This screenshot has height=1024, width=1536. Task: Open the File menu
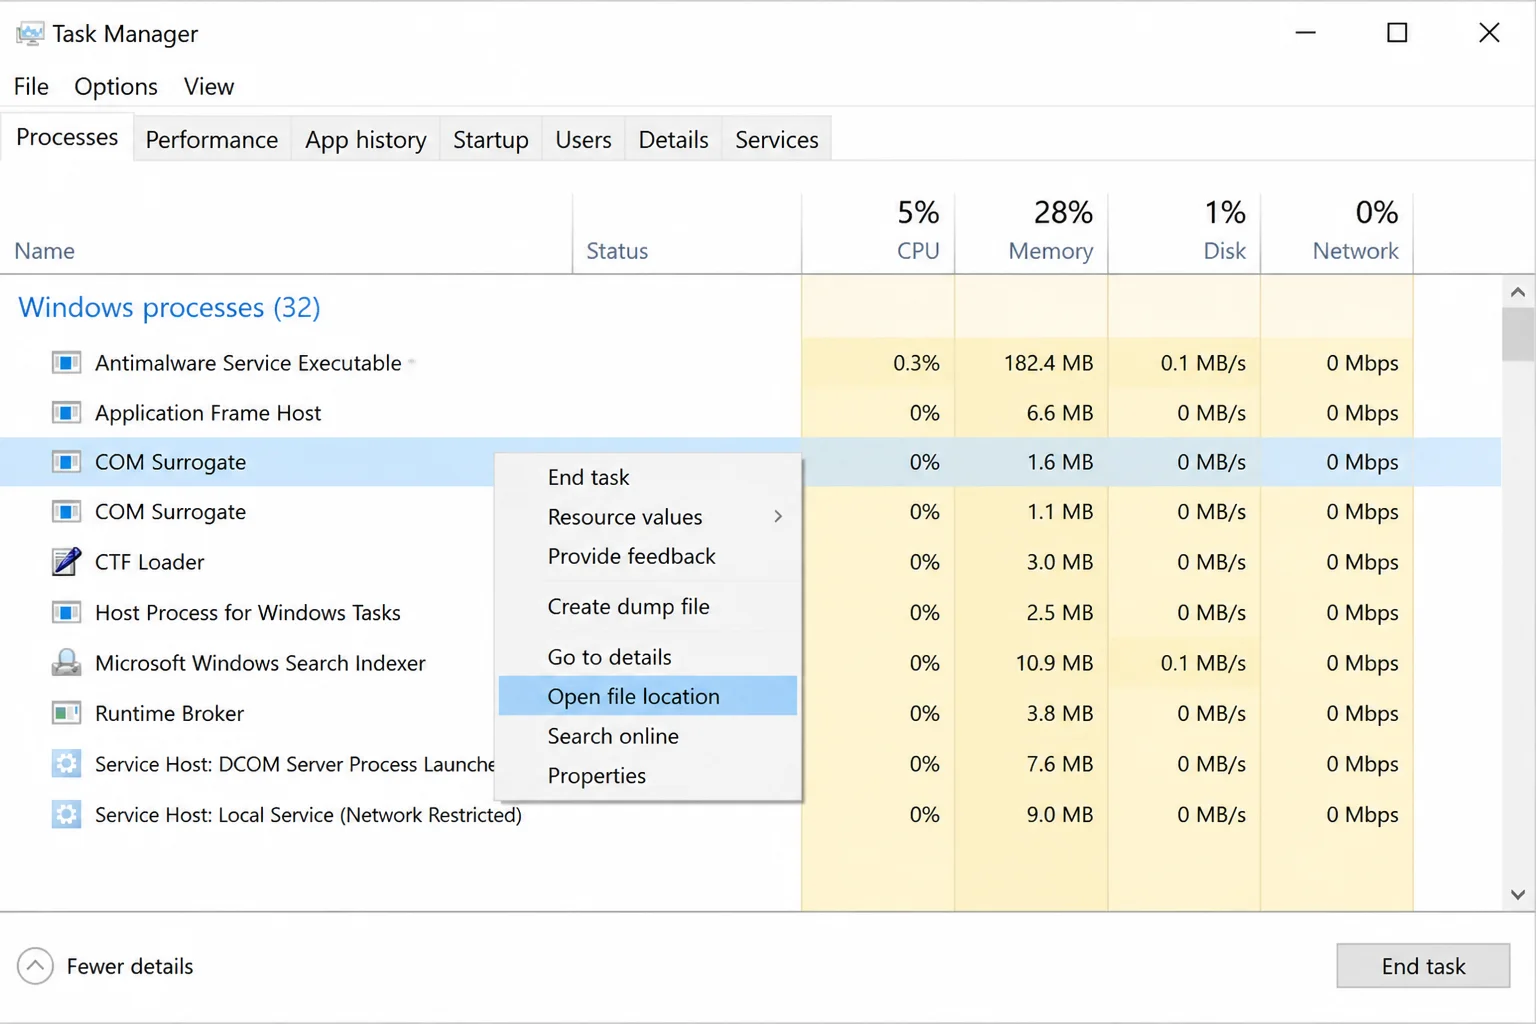[31, 87]
